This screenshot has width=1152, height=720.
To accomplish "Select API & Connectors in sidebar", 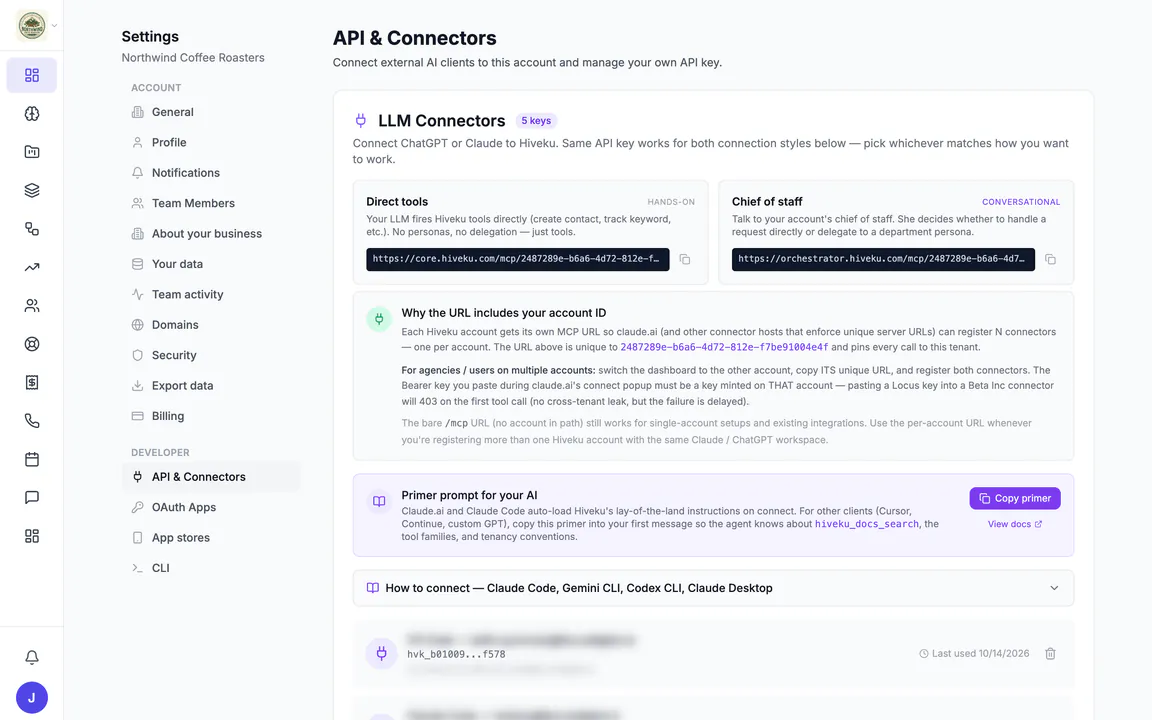I will [212, 477].
